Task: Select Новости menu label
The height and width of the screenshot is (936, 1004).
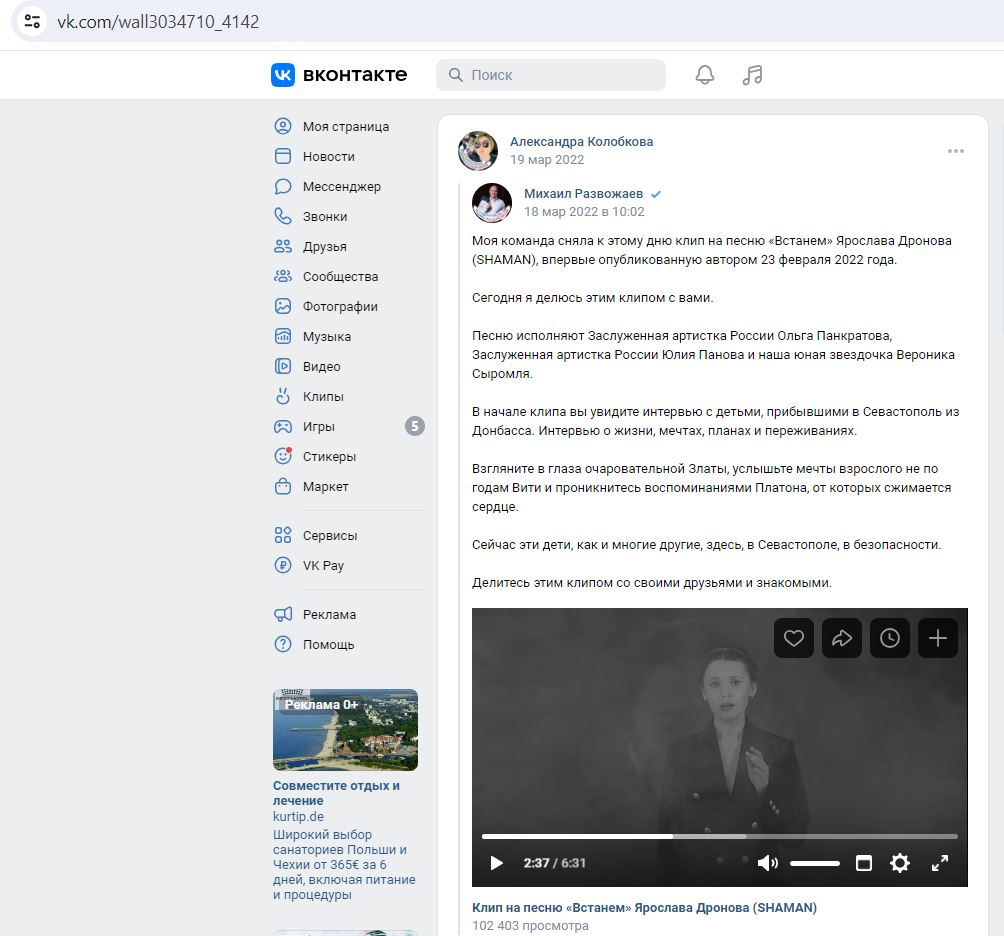Action: pos(328,156)
